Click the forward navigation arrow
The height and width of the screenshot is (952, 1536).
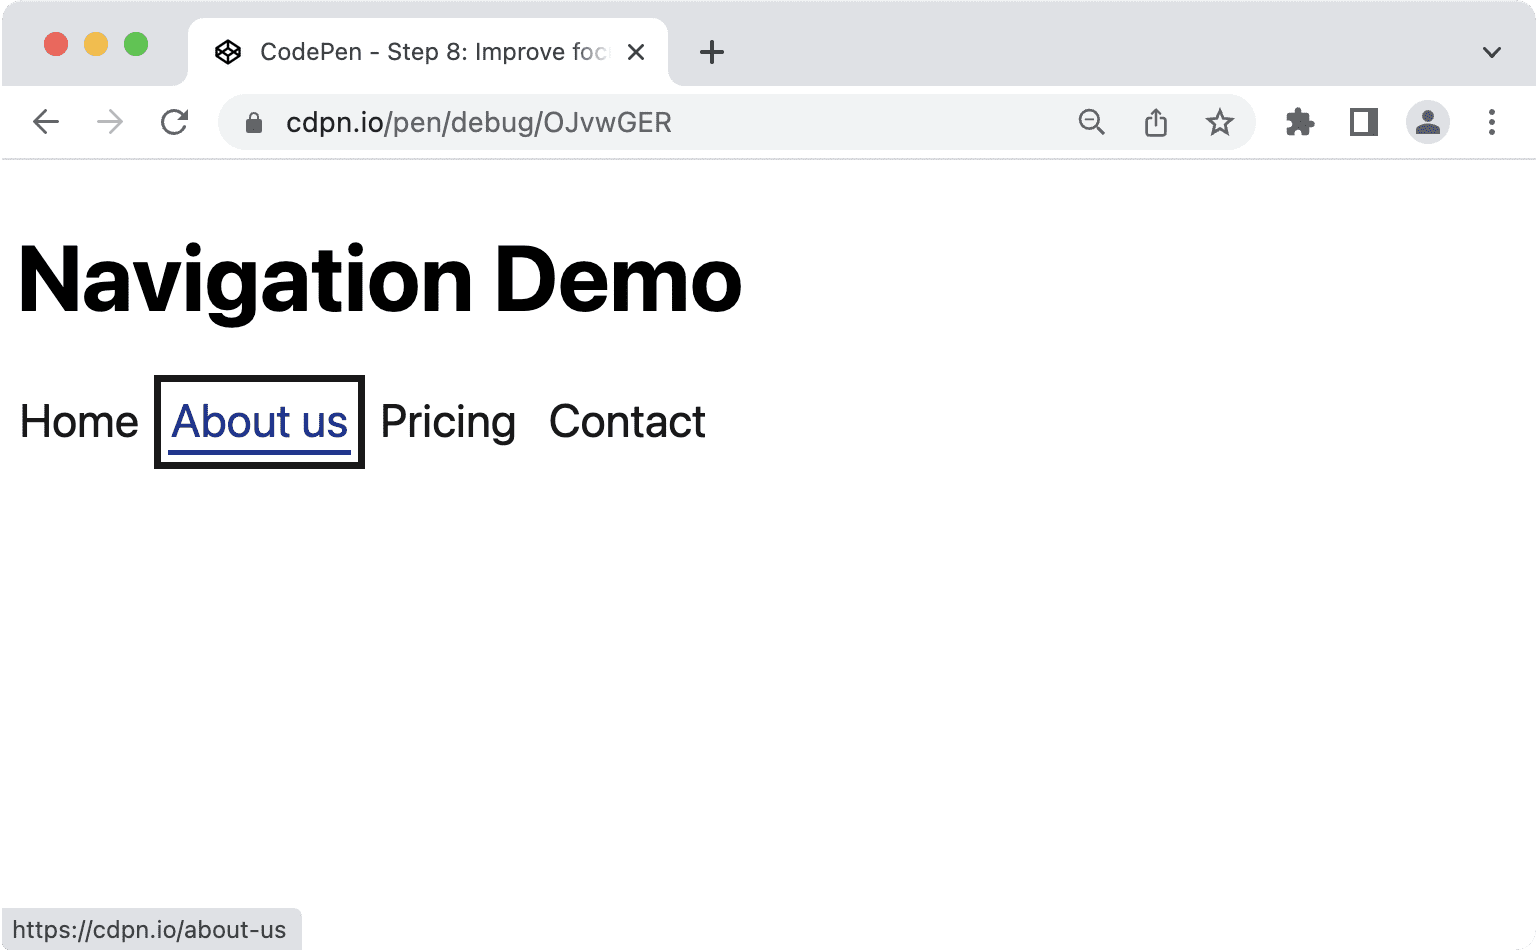pos(110,121)
